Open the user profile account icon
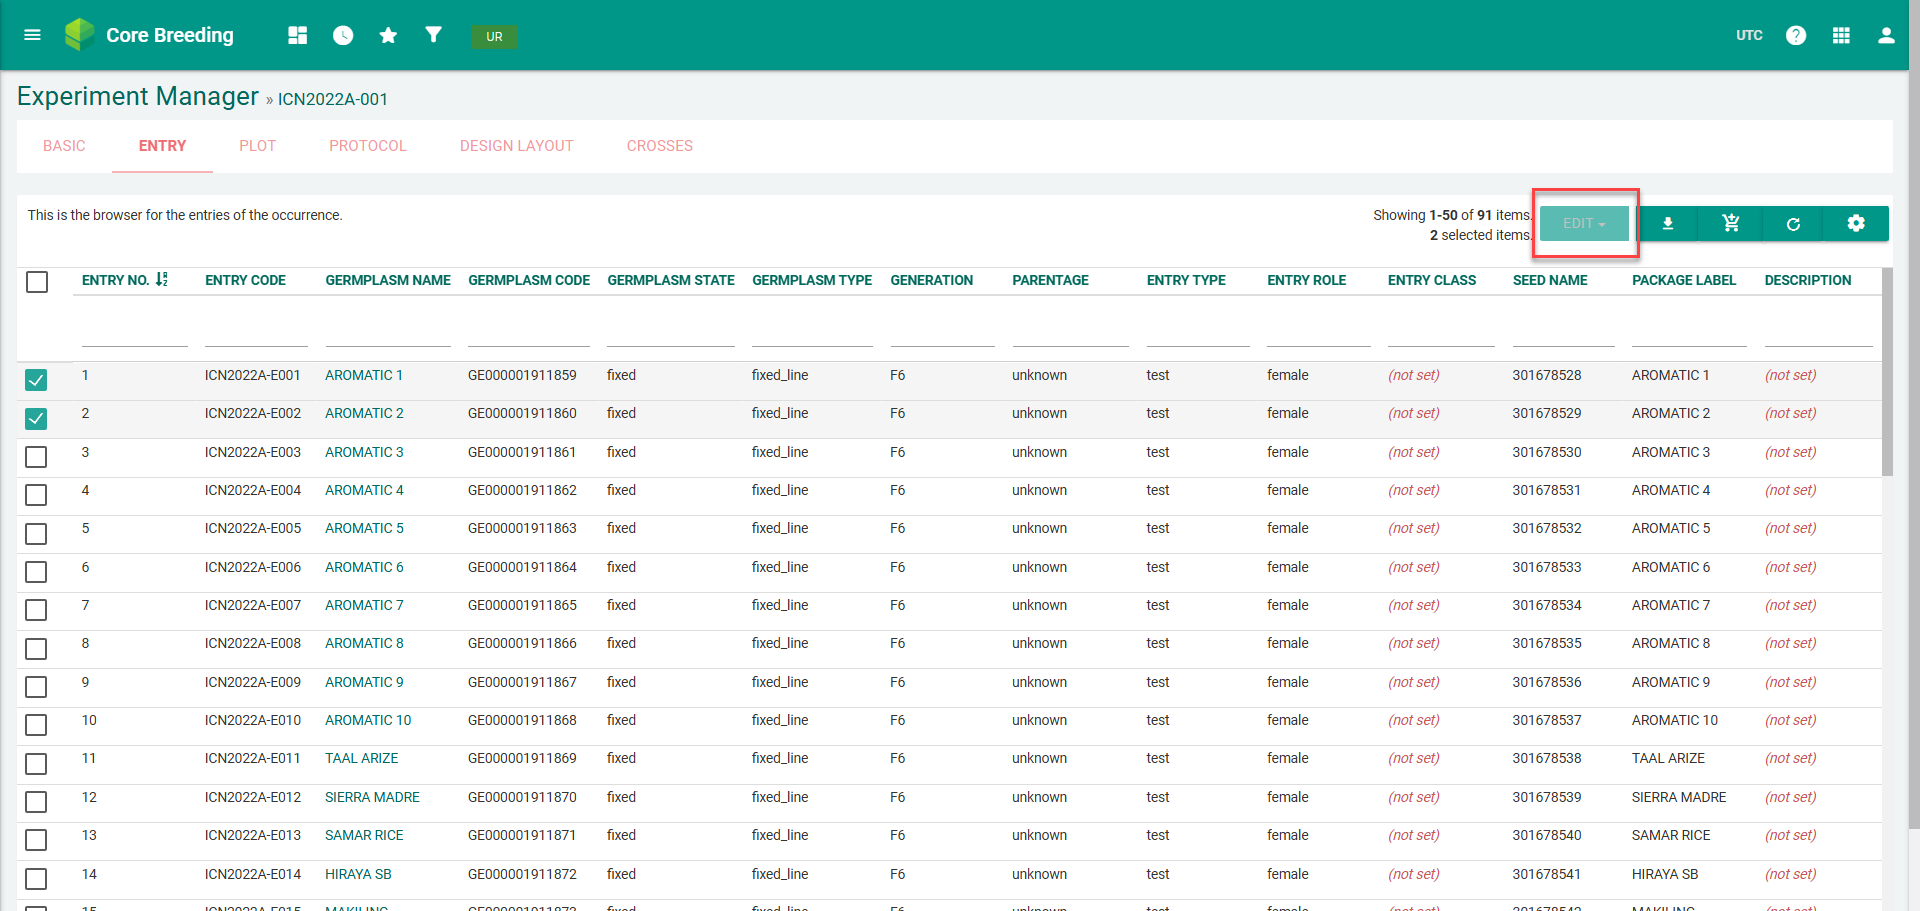This screenshot has width=1920, height=911. [x=1886, y=35]
